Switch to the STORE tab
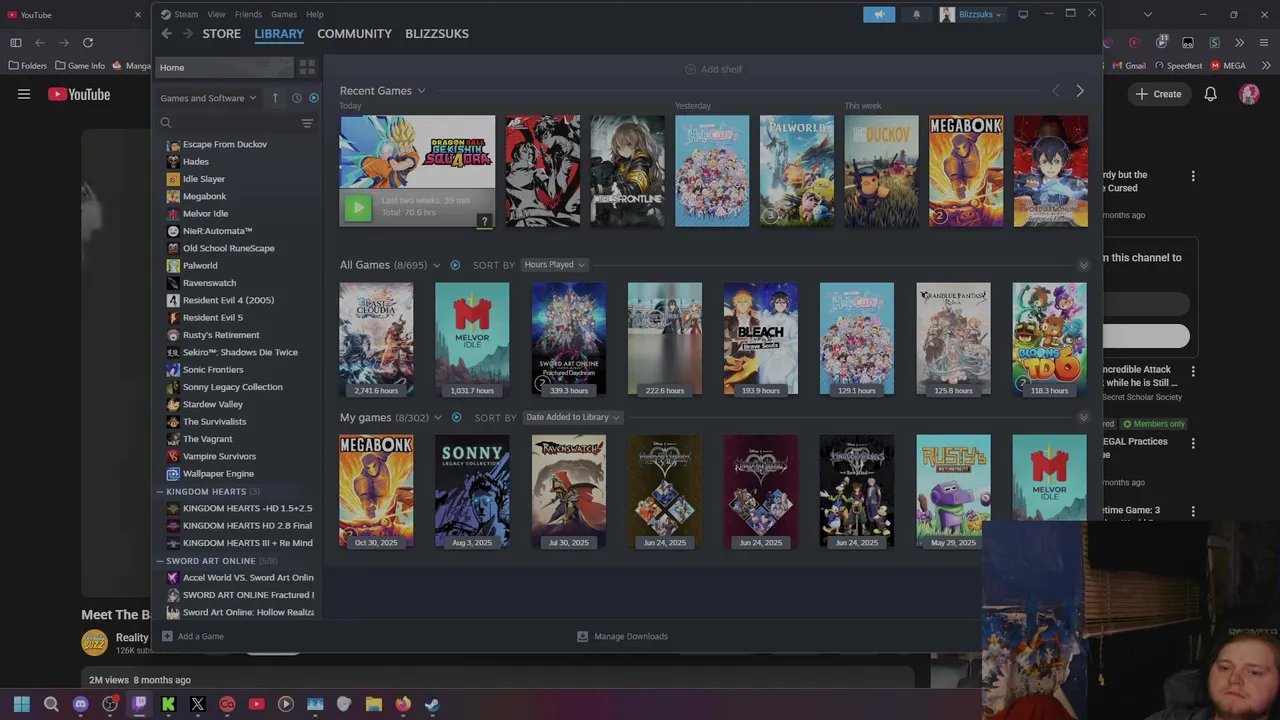 pyautogui.click(x=222, y=33)
